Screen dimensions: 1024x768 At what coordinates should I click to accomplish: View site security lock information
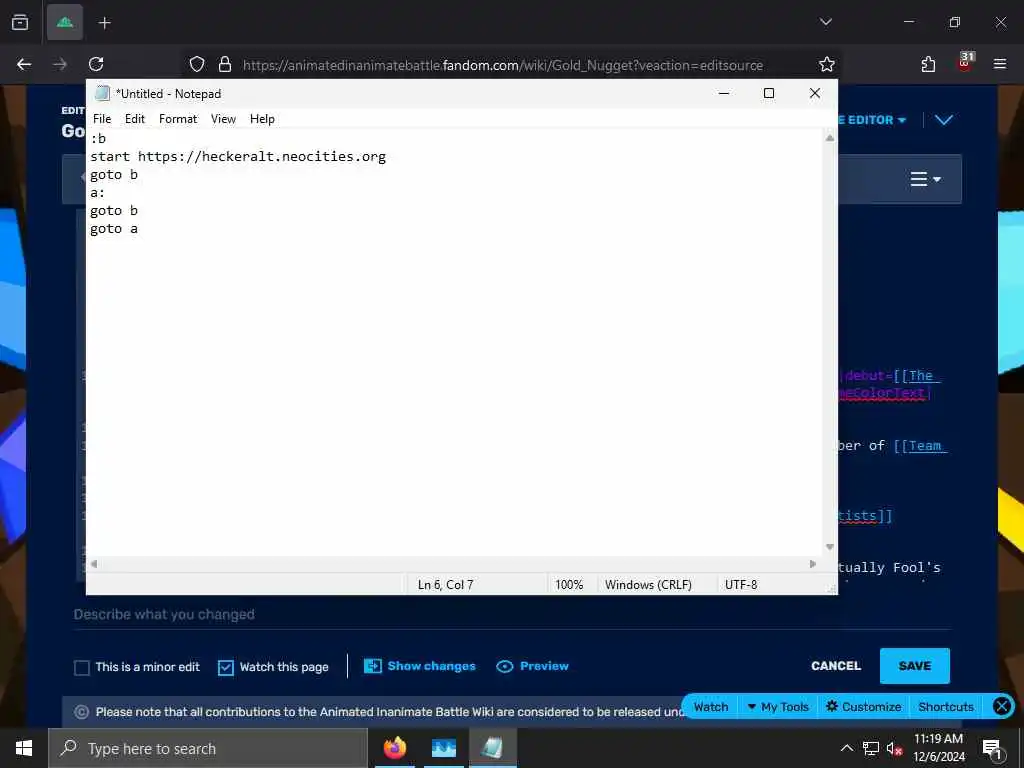(225, 64)
